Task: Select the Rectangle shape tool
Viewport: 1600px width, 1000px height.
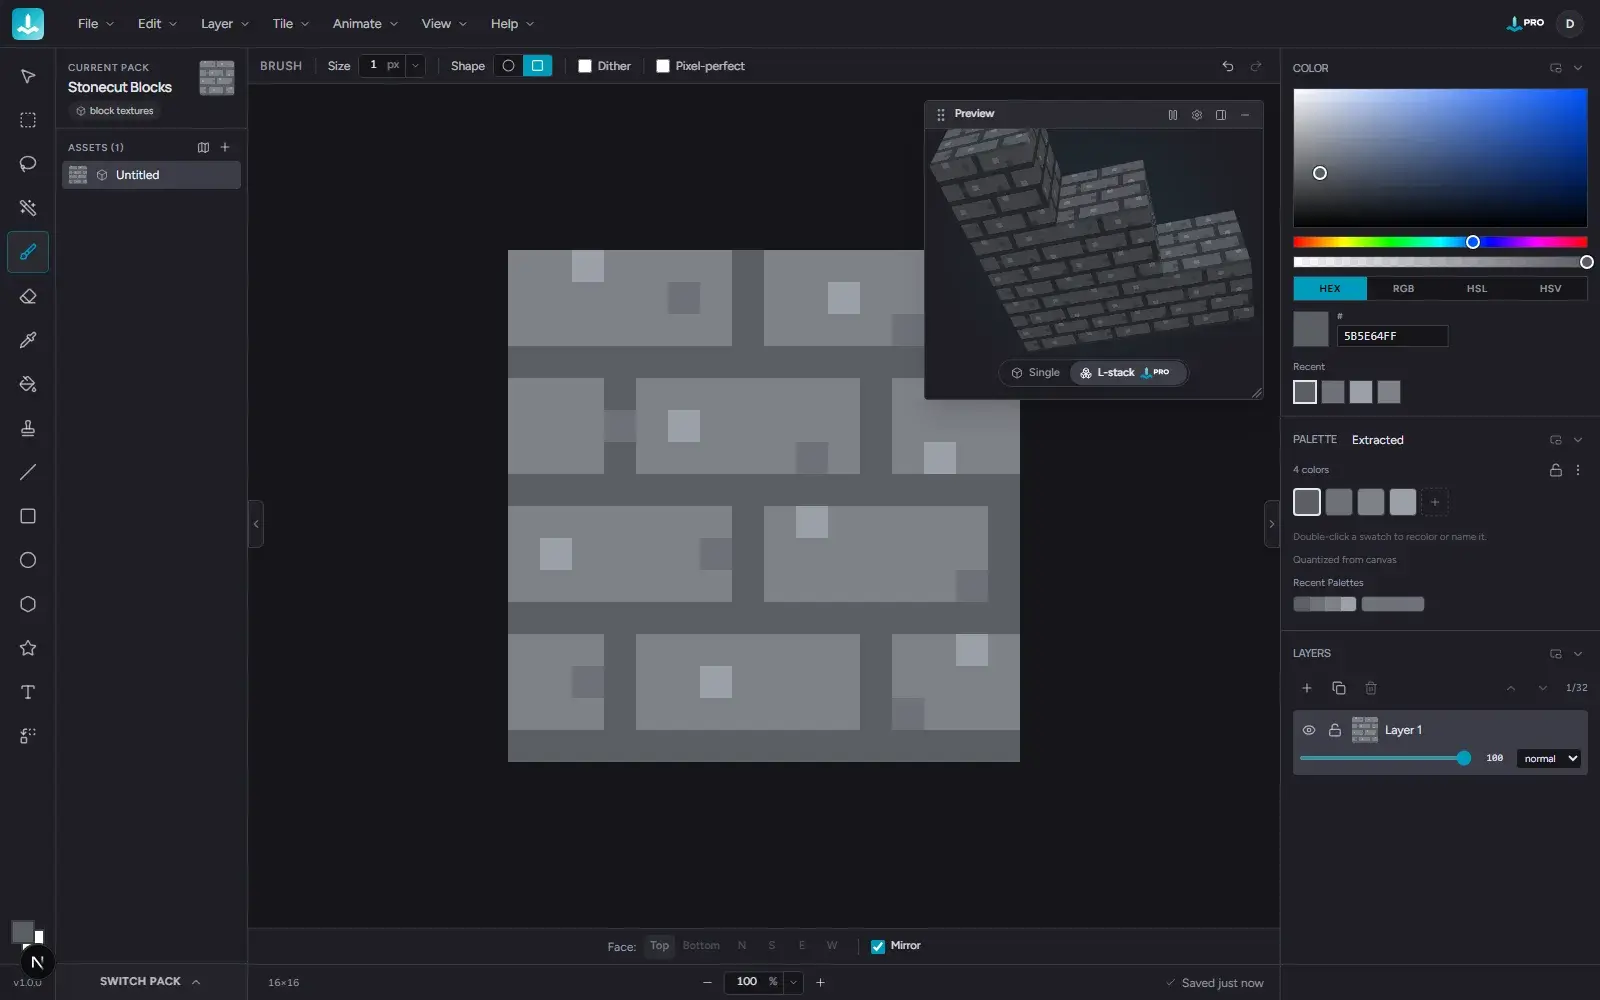Action: (28, 516)
